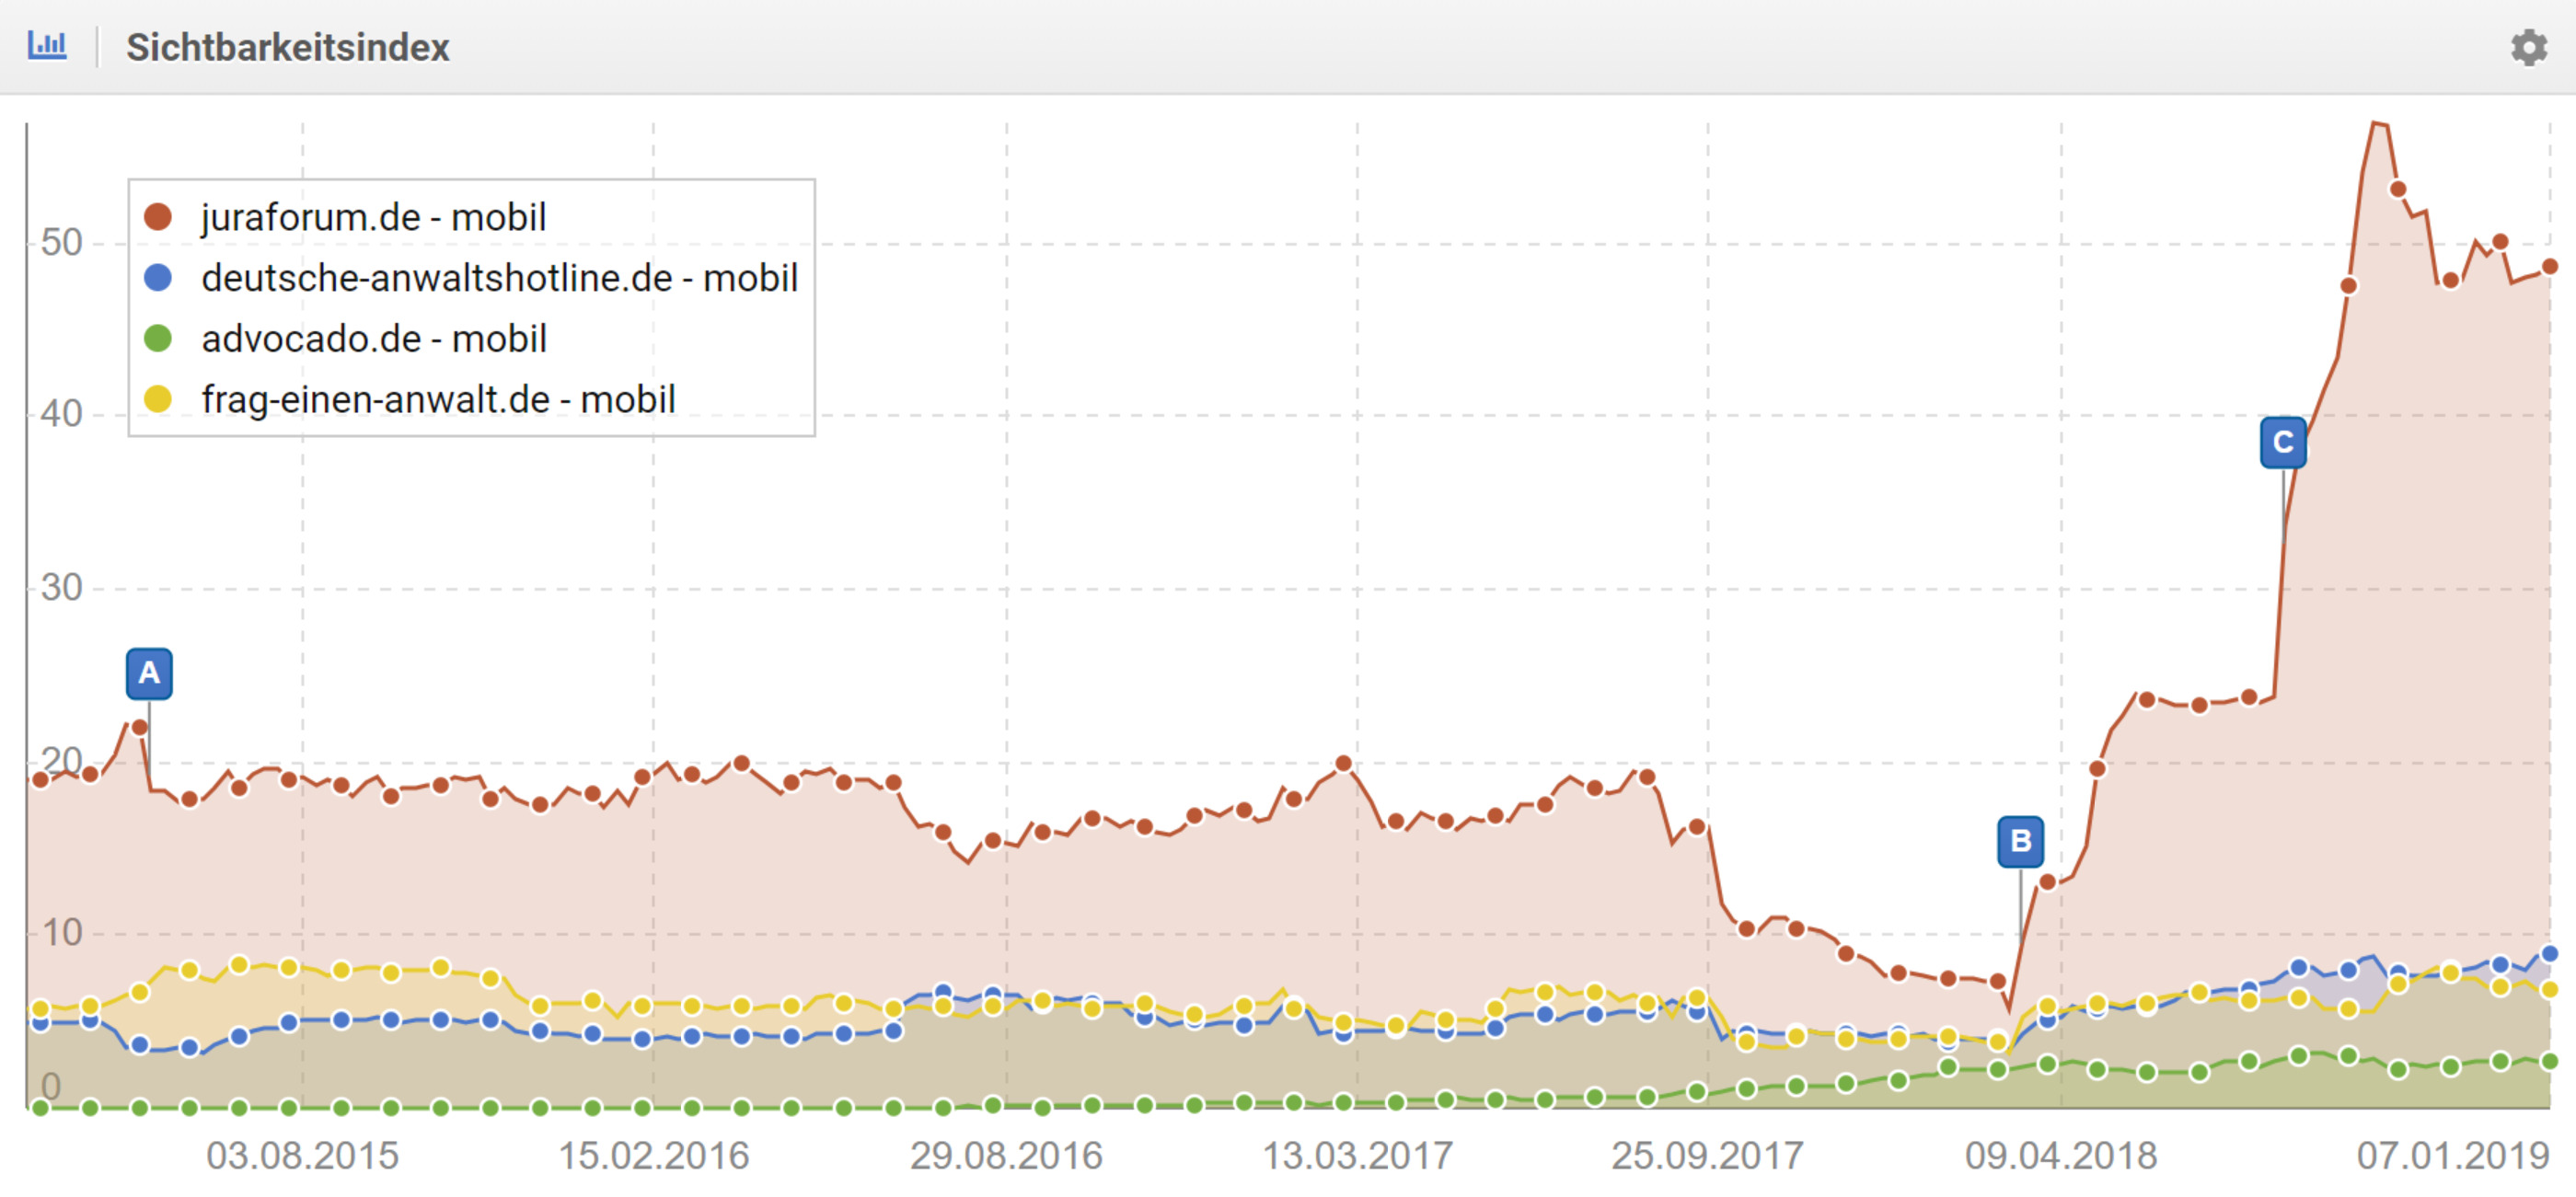This screenshot has height=1197, width=2576.
Task: Toggle the frag-einen-anwalt.de - mobil legend entry
Action: (438, 399)
